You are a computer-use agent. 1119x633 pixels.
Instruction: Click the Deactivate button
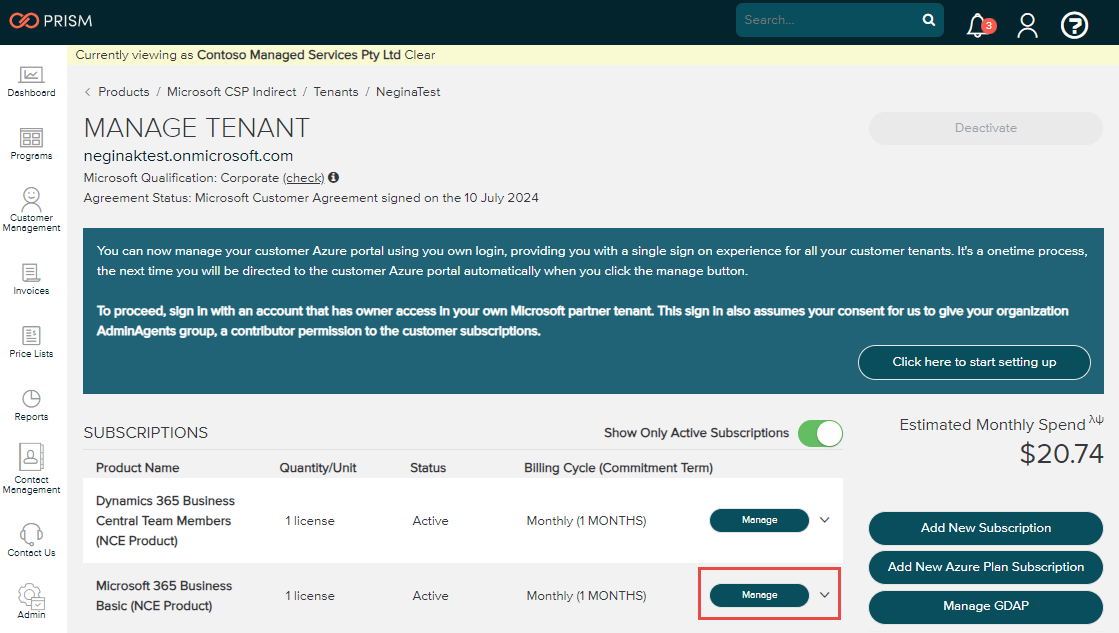coord(986,128)
